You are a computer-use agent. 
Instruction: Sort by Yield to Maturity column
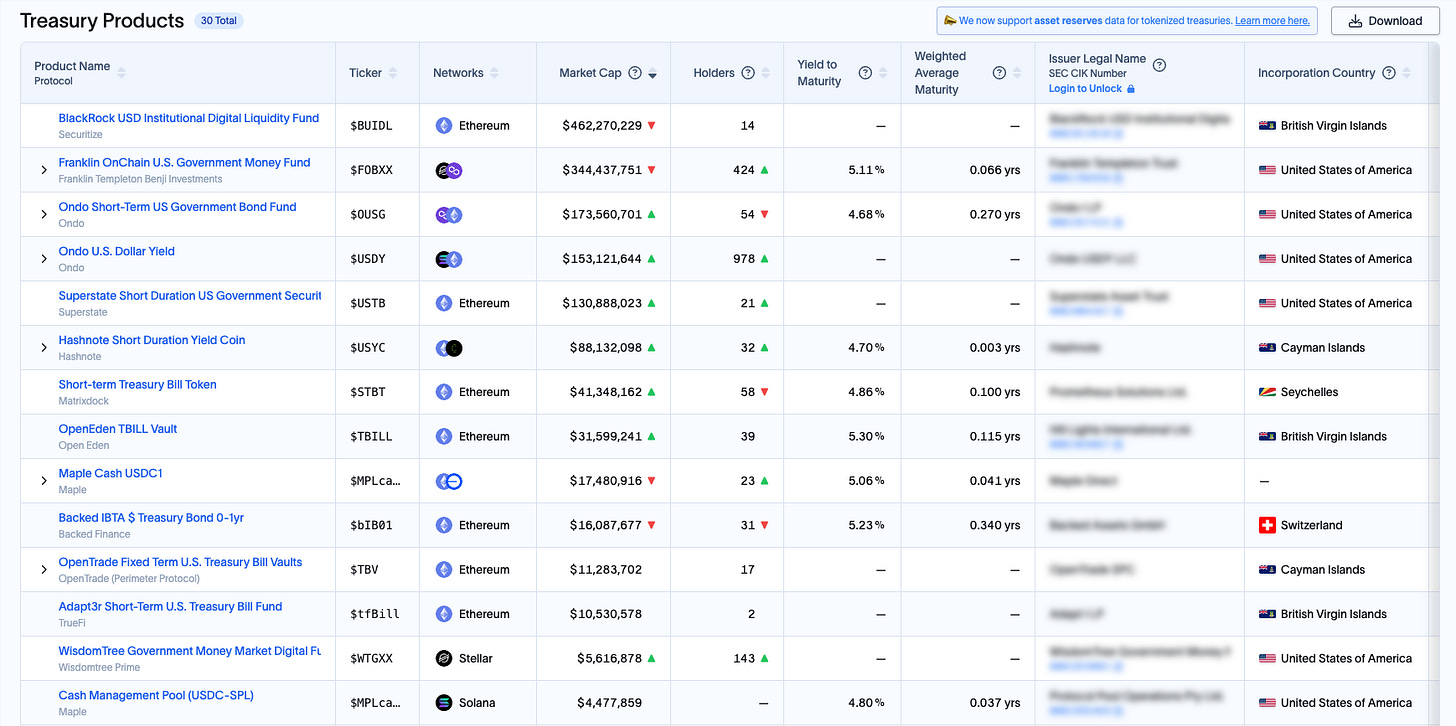click(x=884, y=73)
